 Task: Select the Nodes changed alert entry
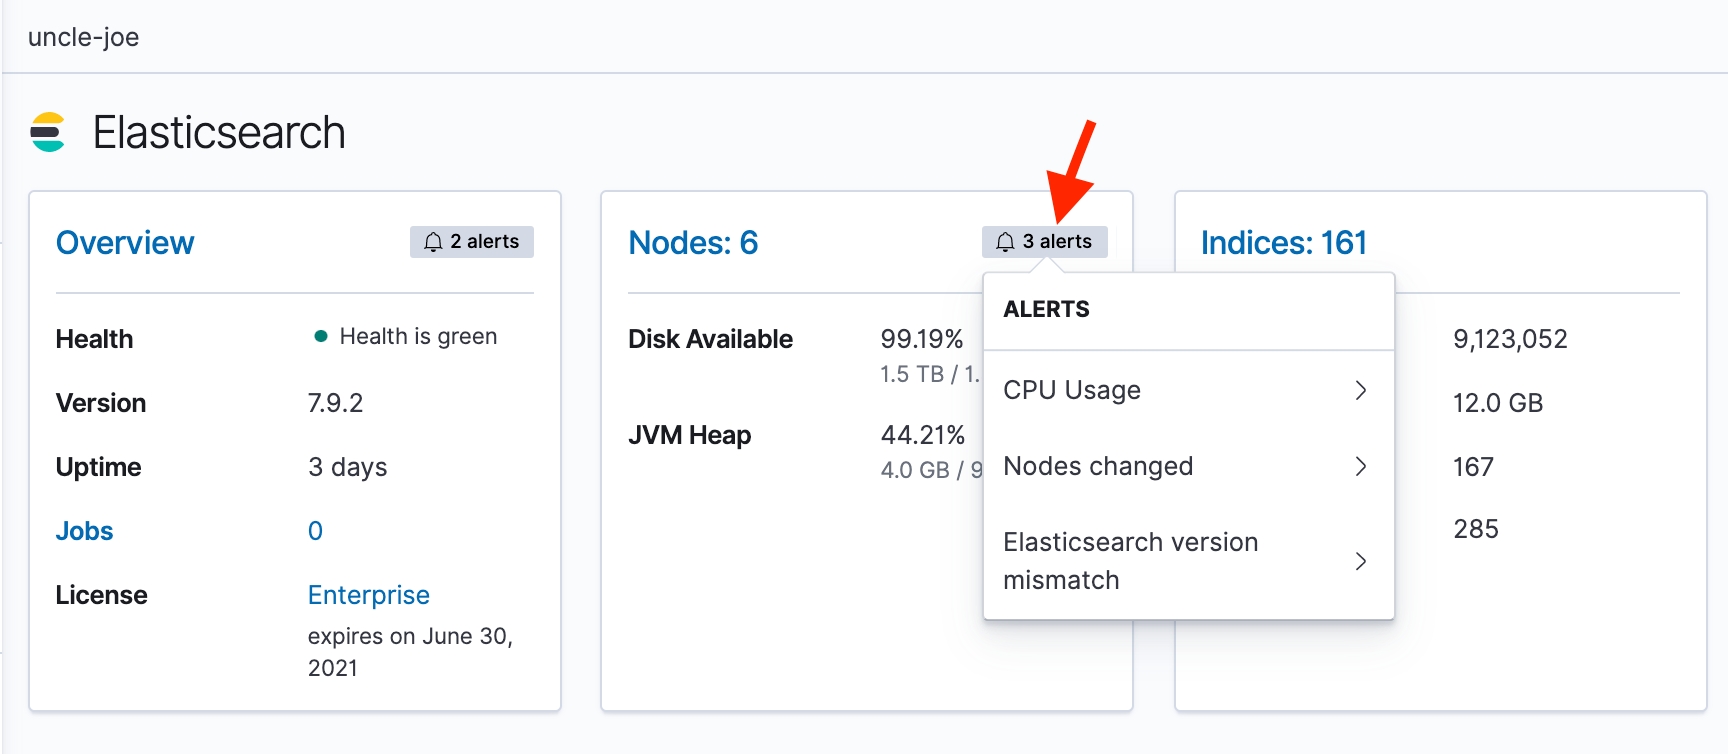(x=1098, y=466)
